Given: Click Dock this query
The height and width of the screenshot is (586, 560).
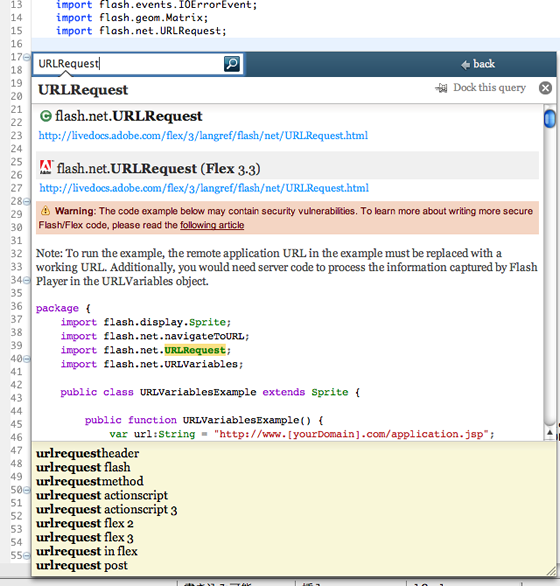Looking at the screenshot, I should click(489, 87).
